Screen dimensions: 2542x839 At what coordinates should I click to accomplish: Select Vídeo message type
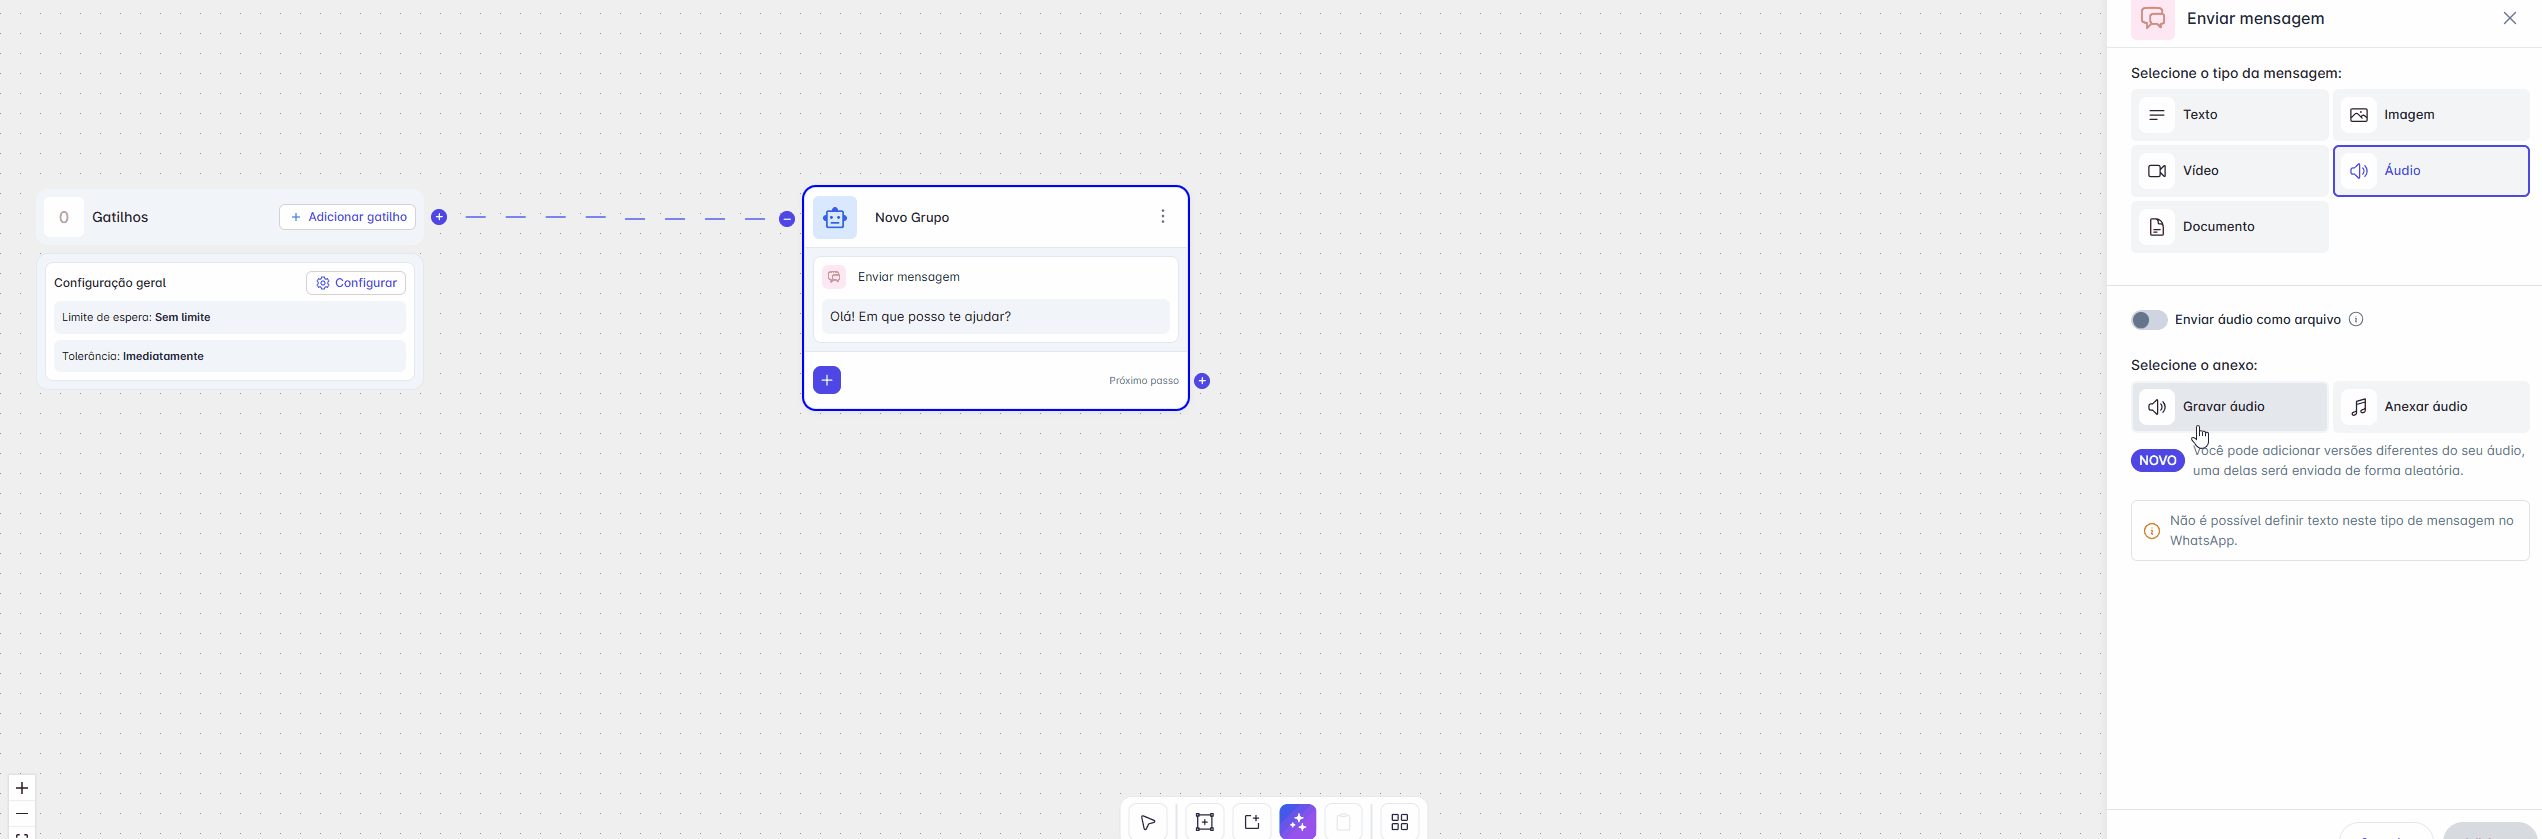2230,171
